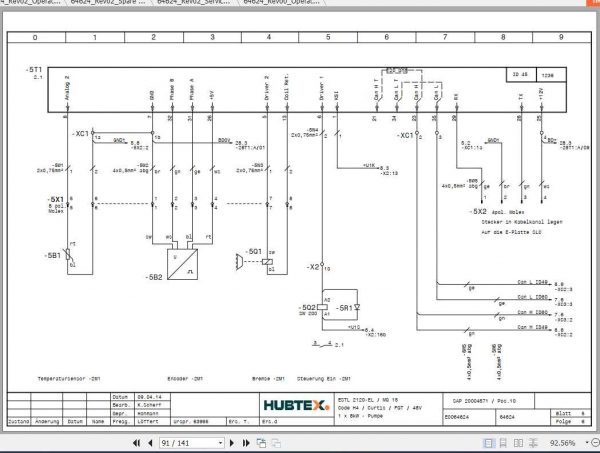The width and height of the screenshot is (600, 453).
Task: Click the Steuerung Ein -2M1 caption
Action: pos(324,379)
